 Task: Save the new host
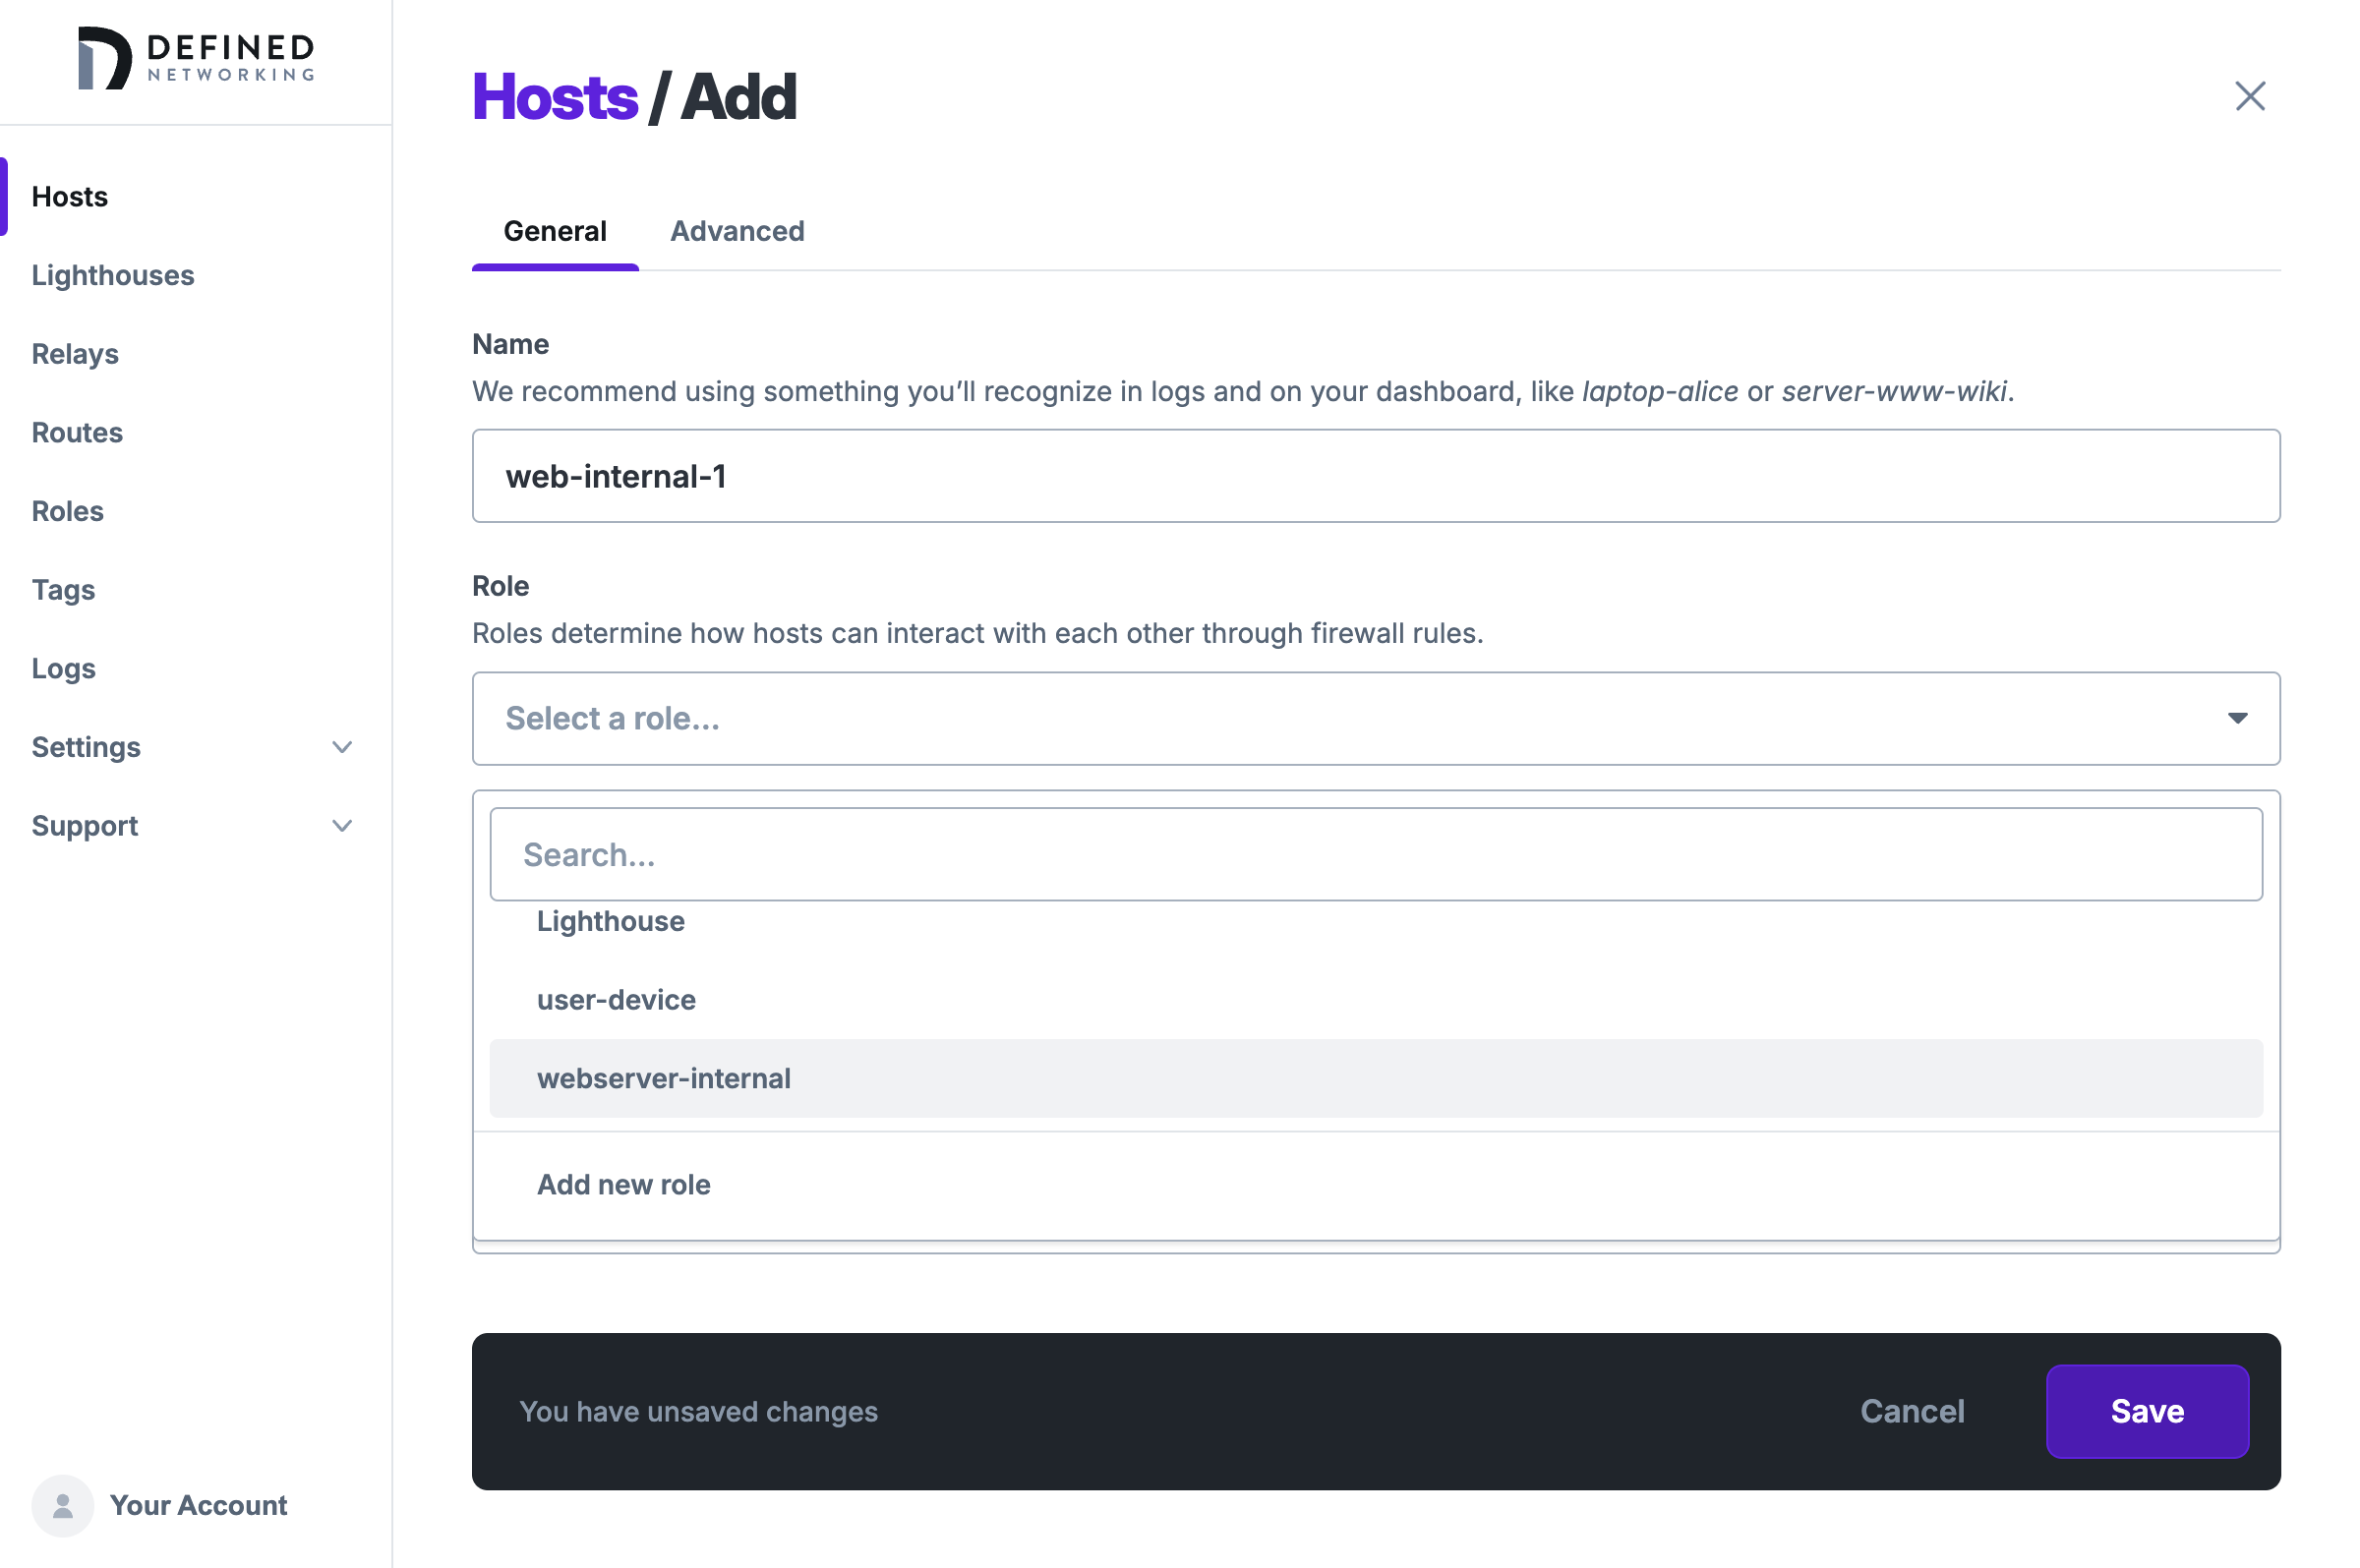point(2147,1411)
